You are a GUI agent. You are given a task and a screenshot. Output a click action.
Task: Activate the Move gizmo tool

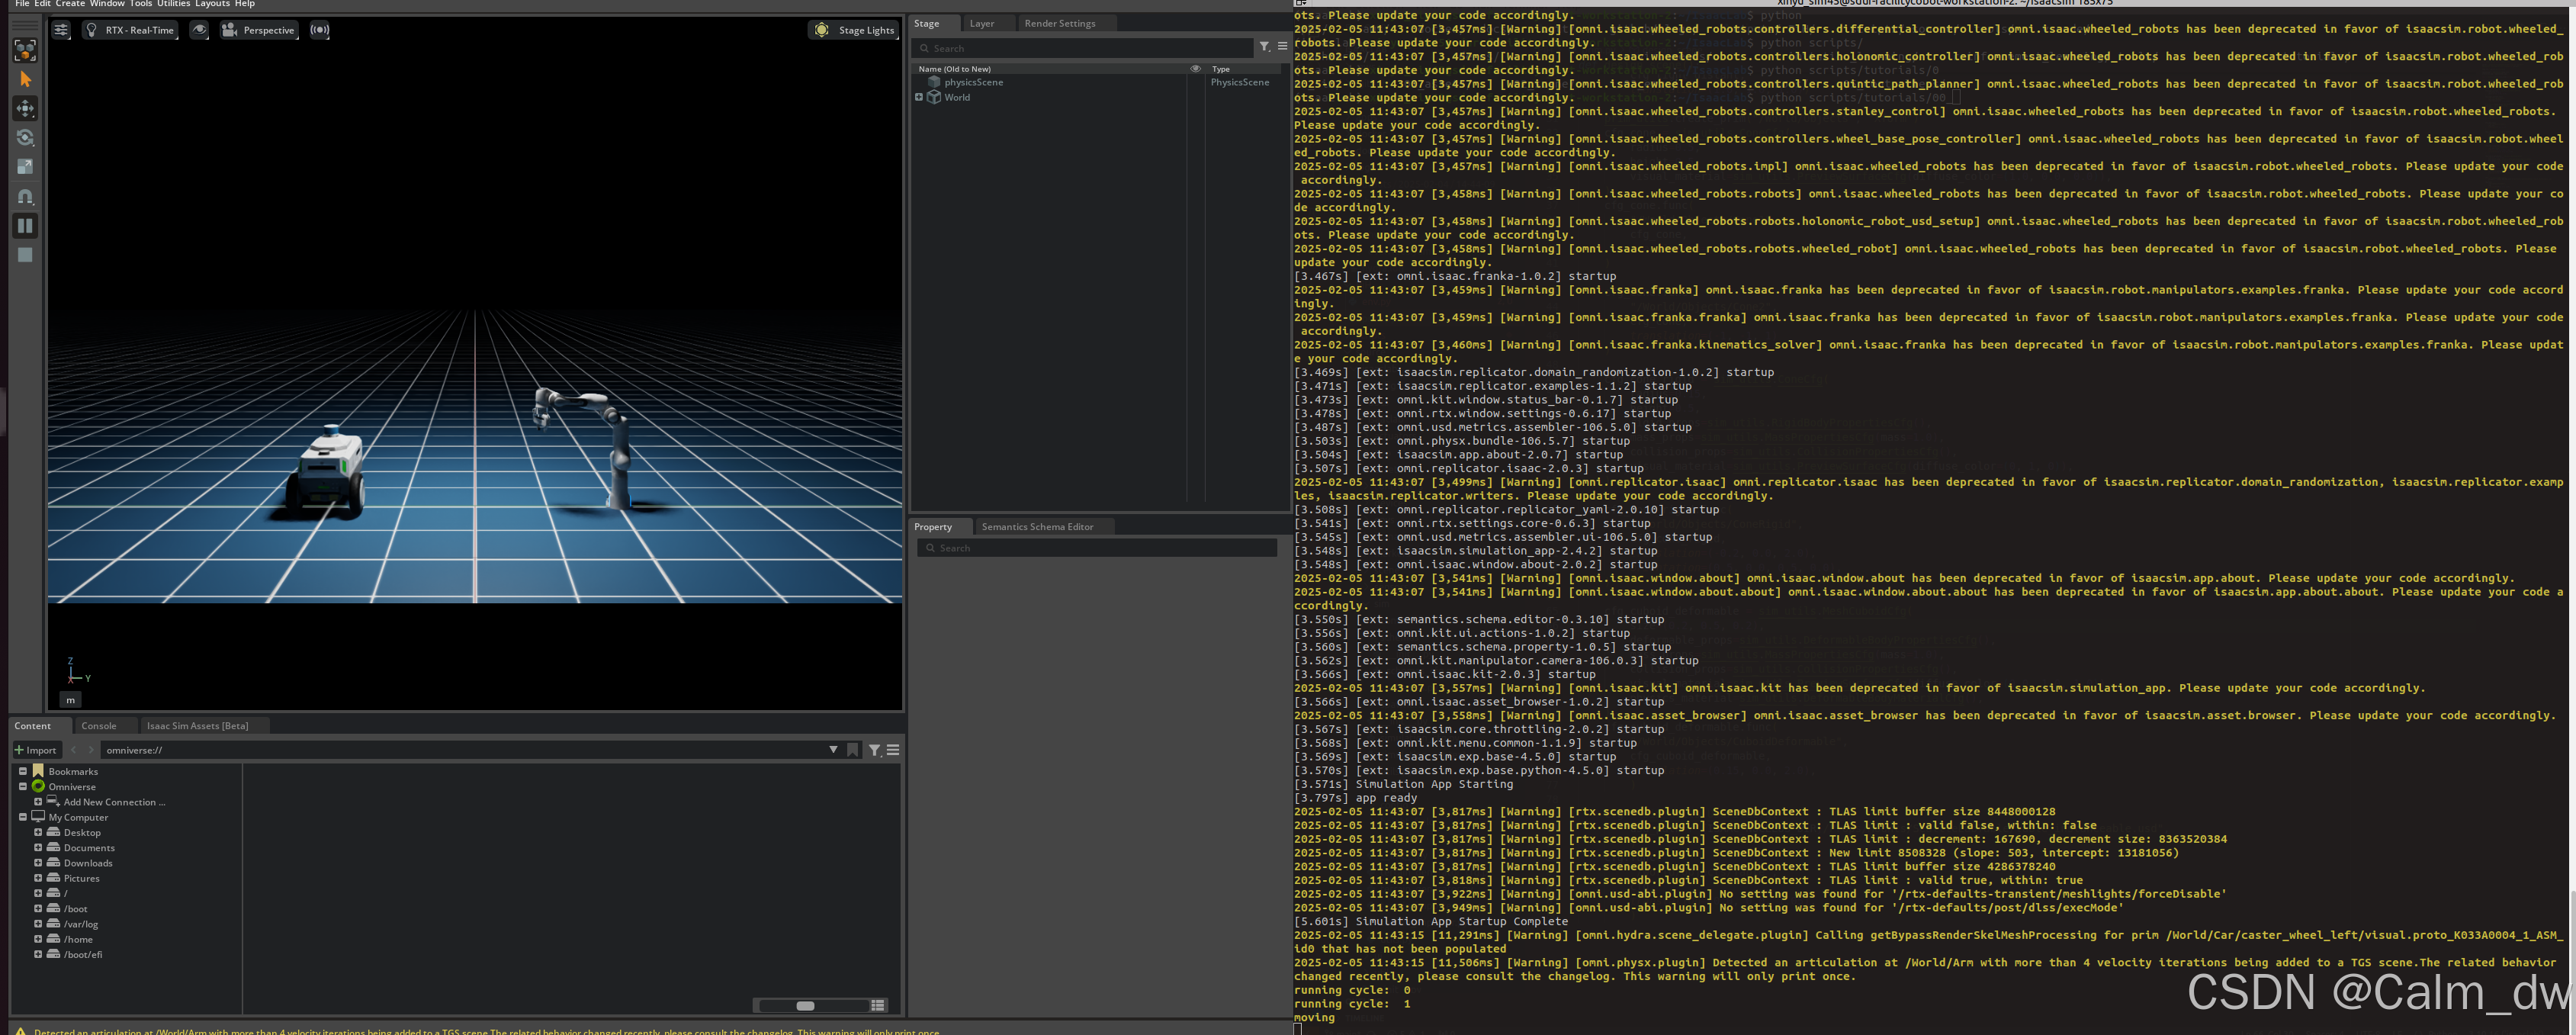click(25, 108)
